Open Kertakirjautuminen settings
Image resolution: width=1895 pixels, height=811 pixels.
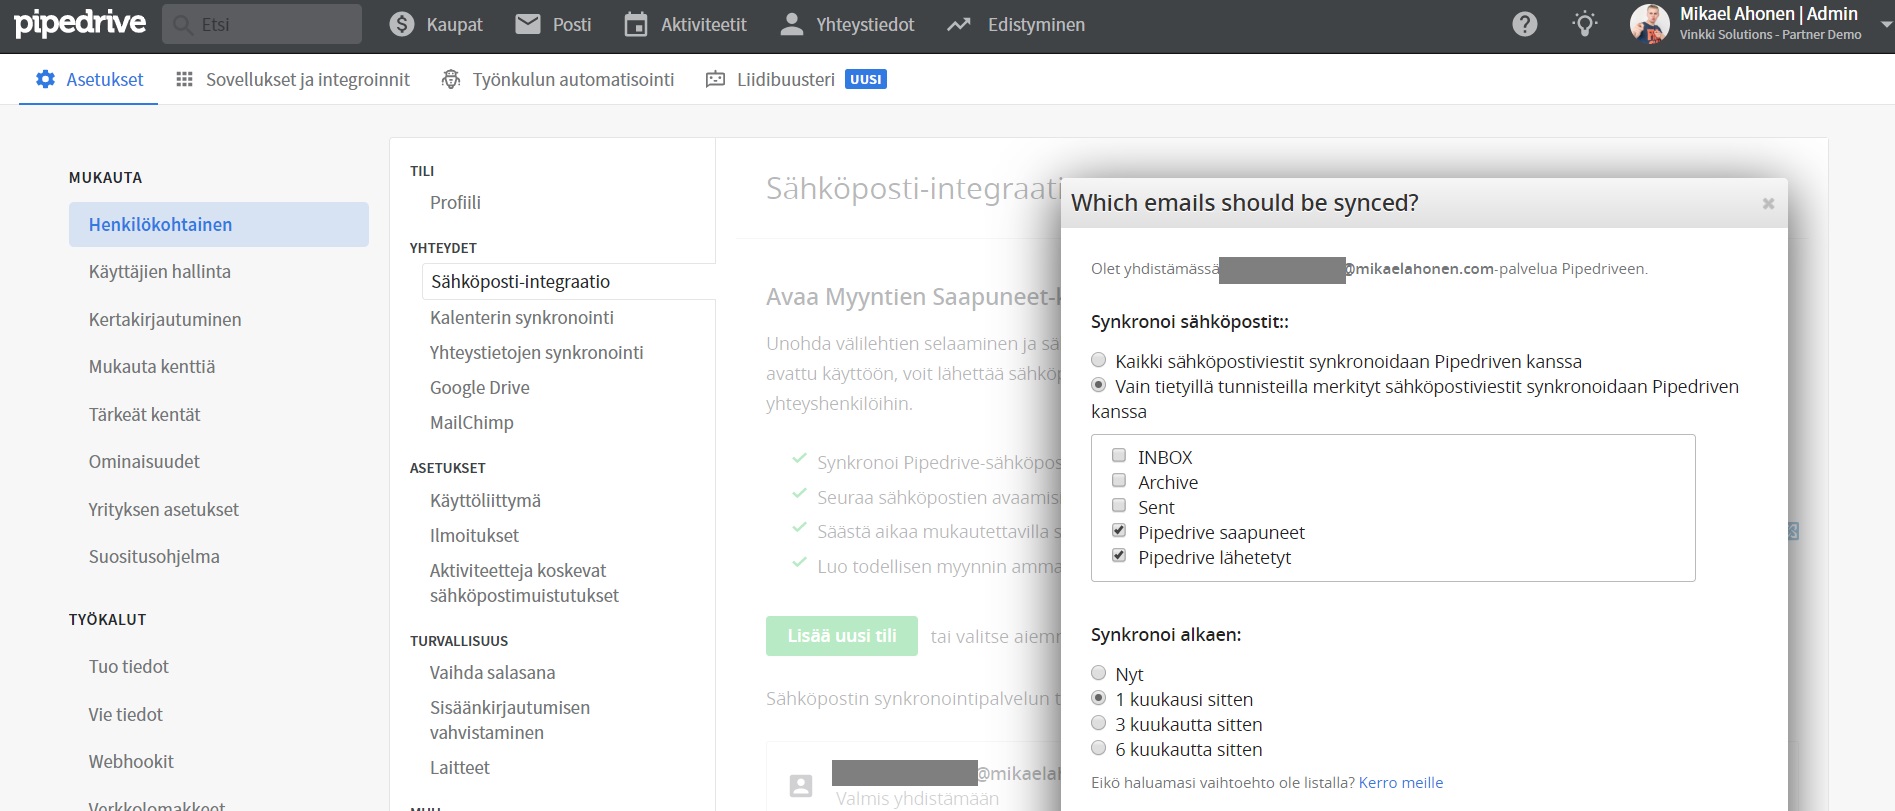coord(165,320)
